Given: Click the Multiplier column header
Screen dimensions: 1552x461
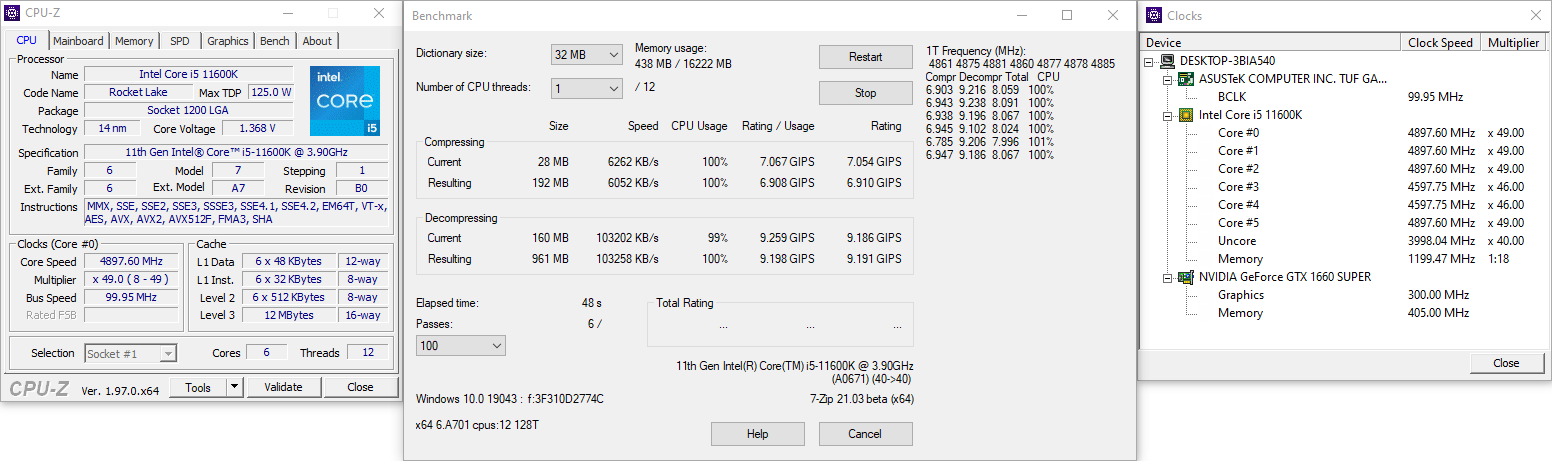Looking at the screenshot, I should coord(1513,43).
